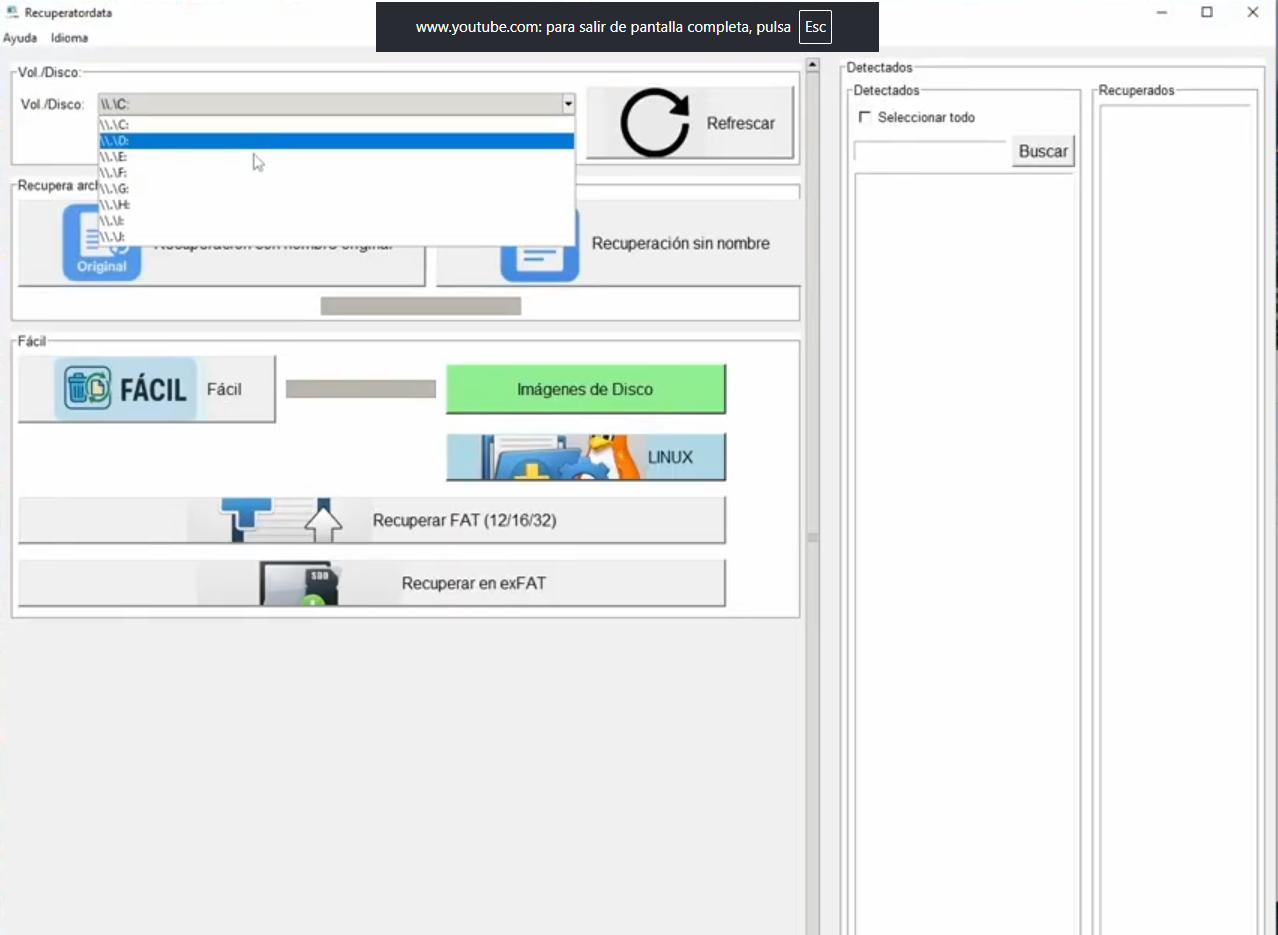Click the green Imágenes de Disco button
Image resolution: width=1278 pixels, height=935 pixels.
(x=585, y=389)
